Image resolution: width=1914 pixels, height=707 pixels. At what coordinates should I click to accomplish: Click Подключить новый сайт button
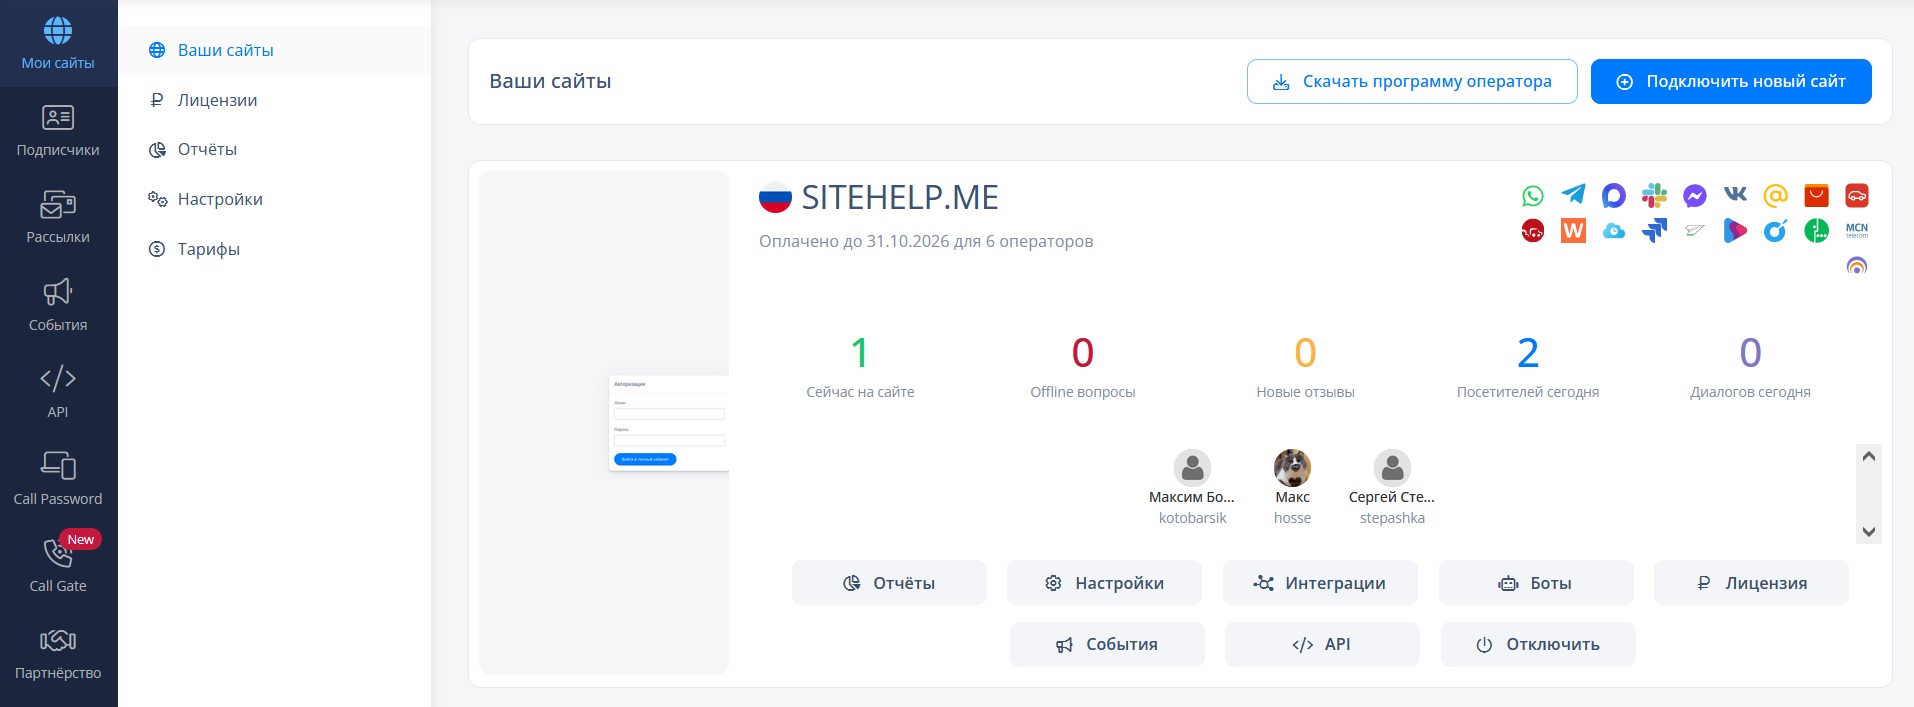pos(1730,81)
